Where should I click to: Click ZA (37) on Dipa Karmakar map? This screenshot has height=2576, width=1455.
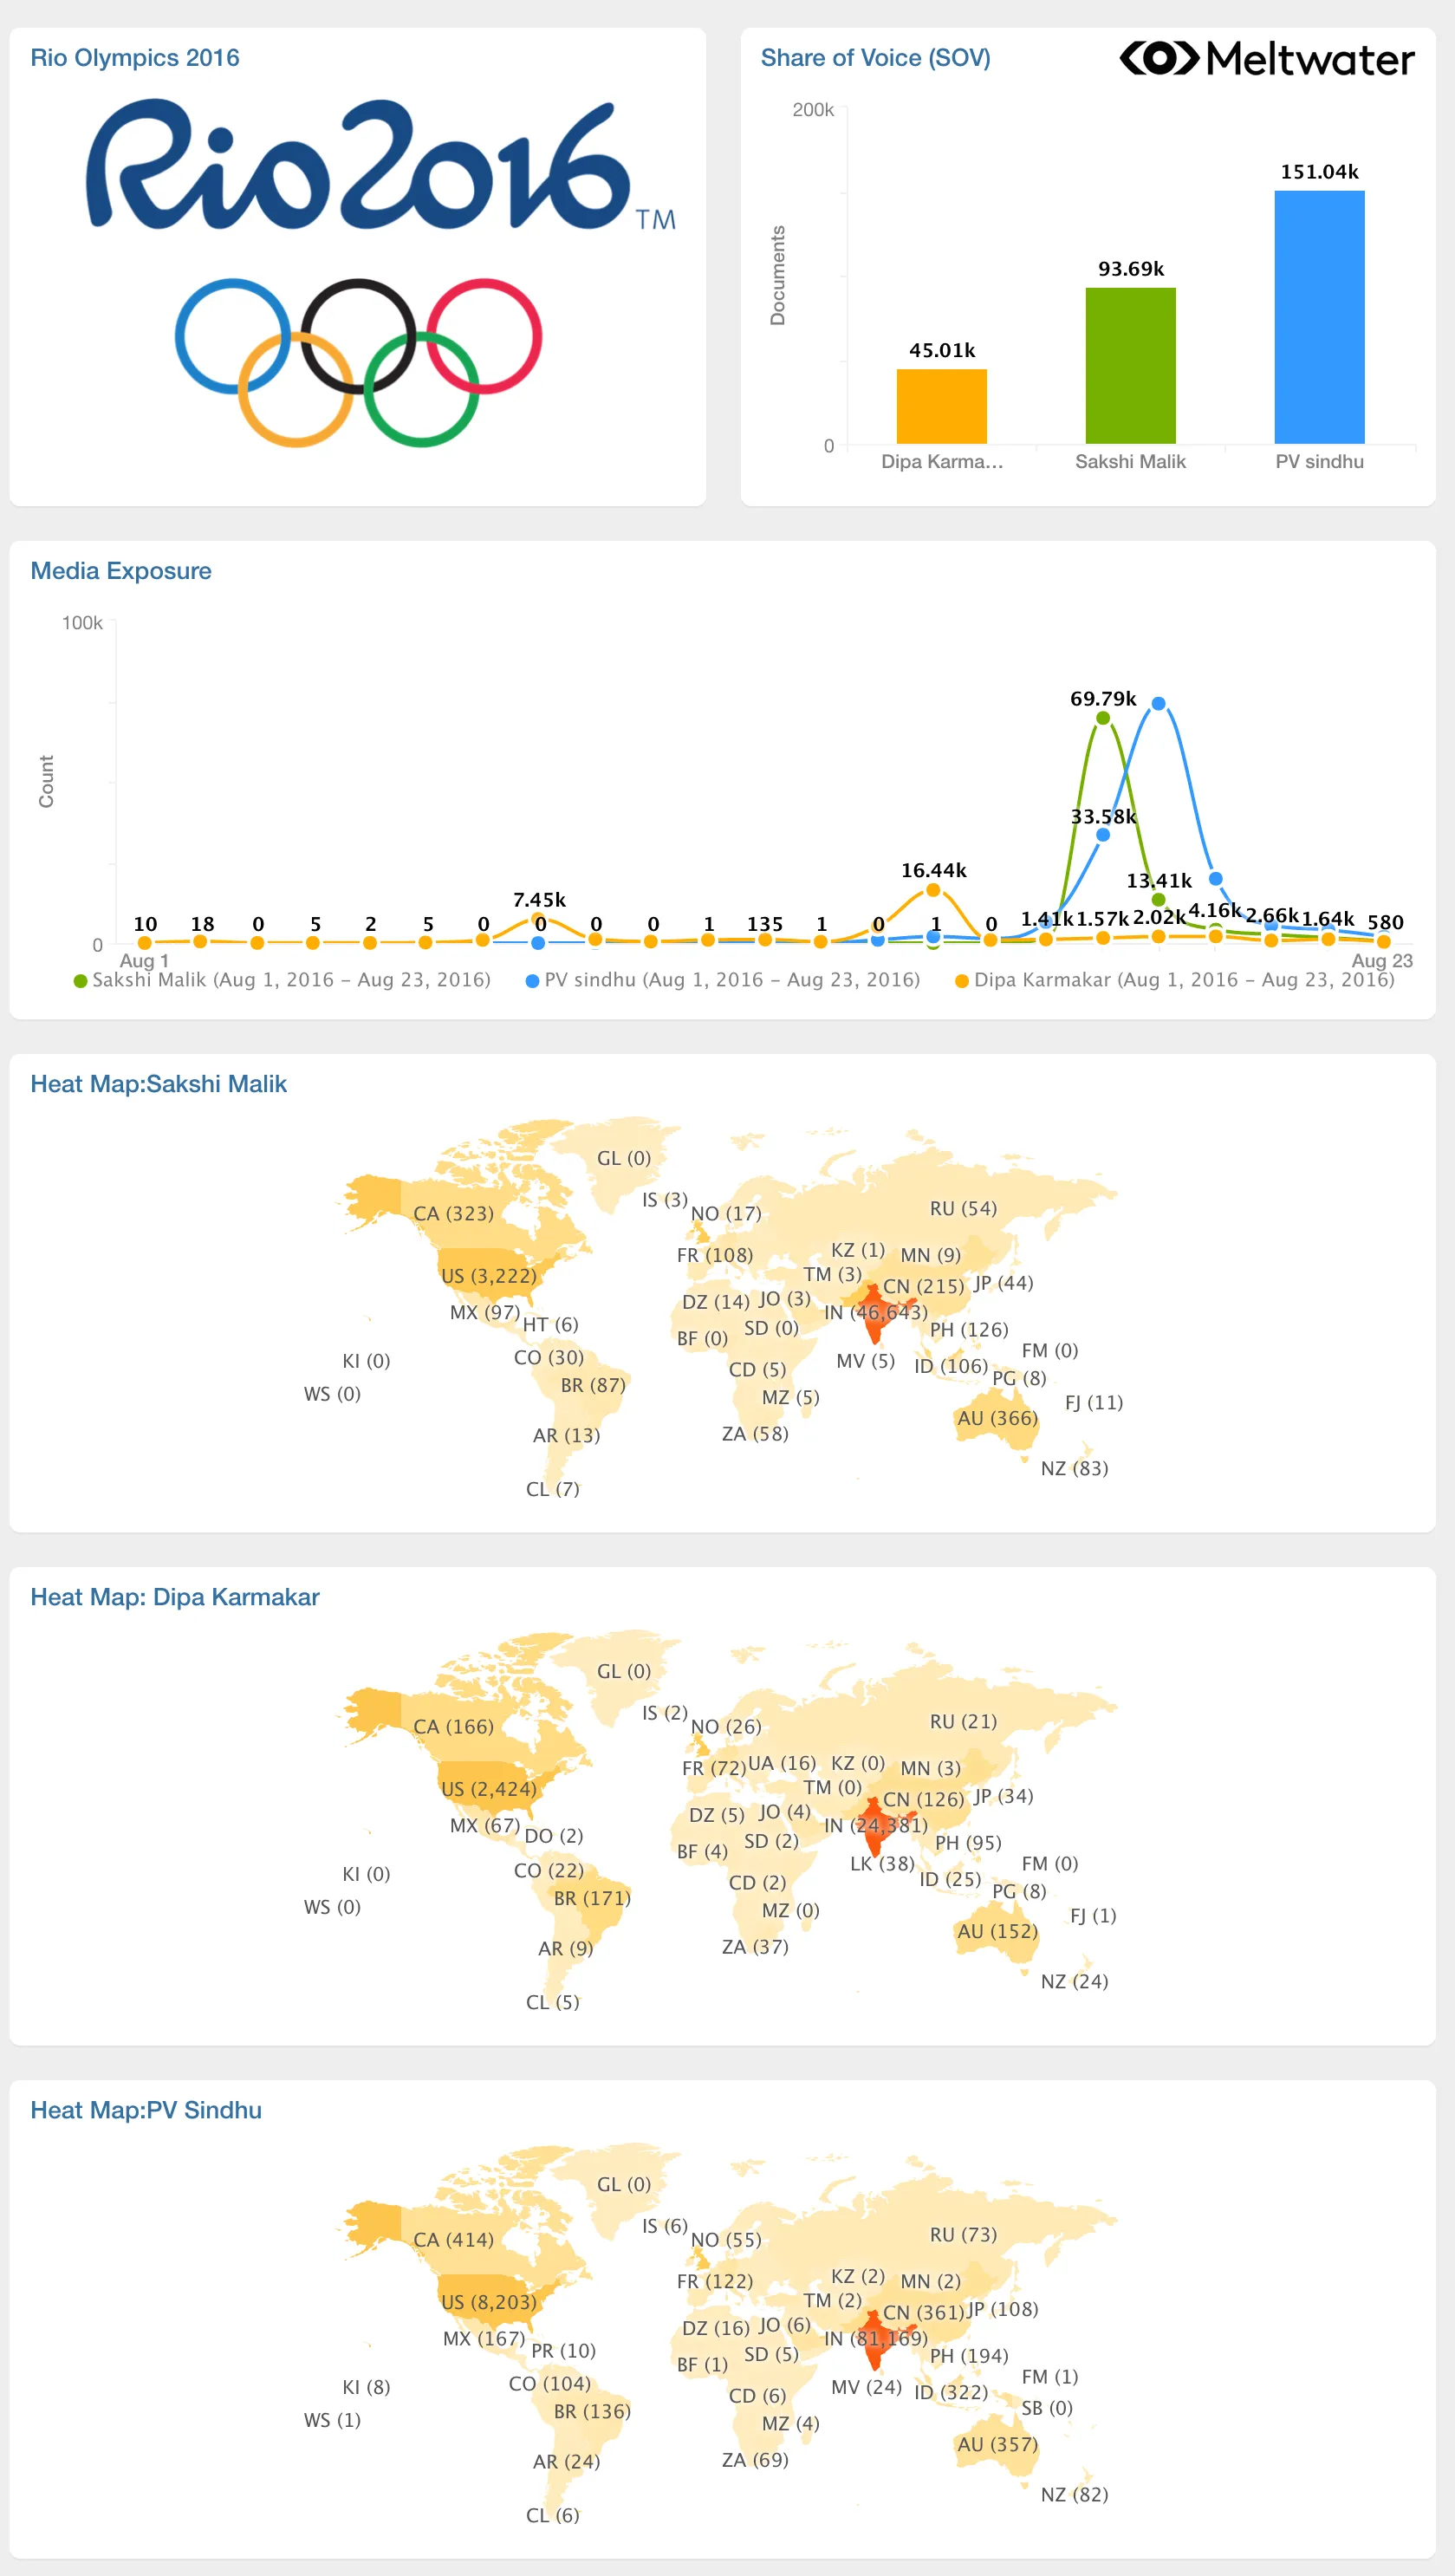tap(755, 1946)
